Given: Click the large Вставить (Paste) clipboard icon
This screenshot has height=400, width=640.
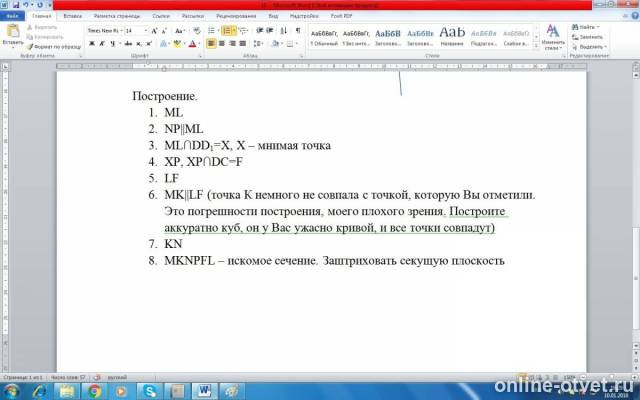Looking at the screenshot, I should tap(13, 31).
